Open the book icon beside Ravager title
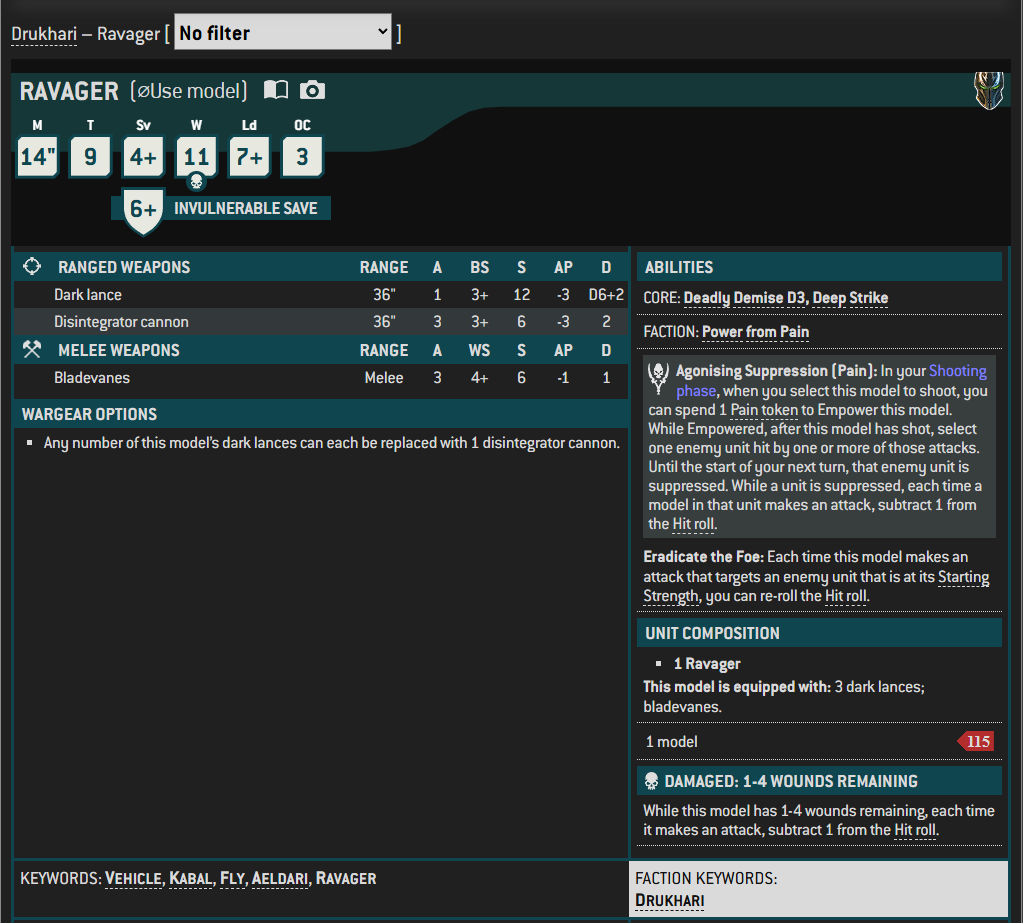Screen dimensions: 1023x923 (276, 90)
